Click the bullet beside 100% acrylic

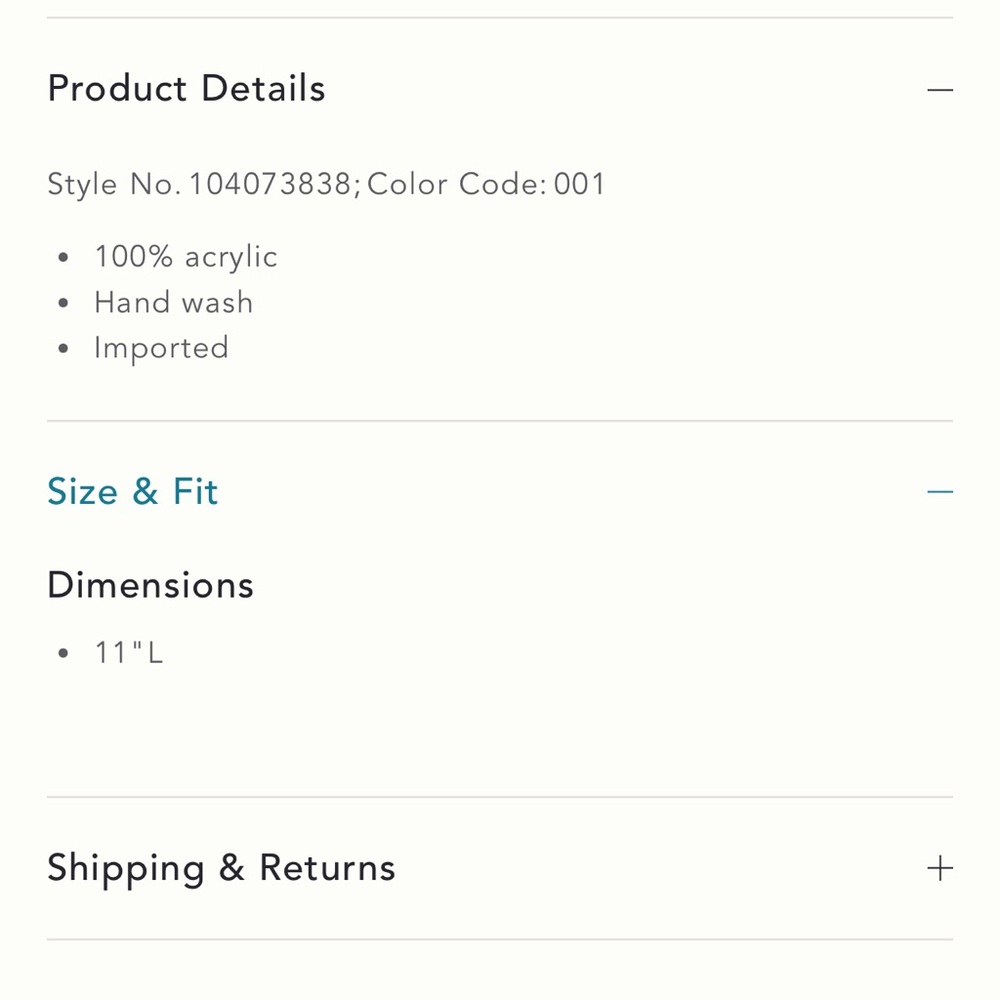pos(62,257)
